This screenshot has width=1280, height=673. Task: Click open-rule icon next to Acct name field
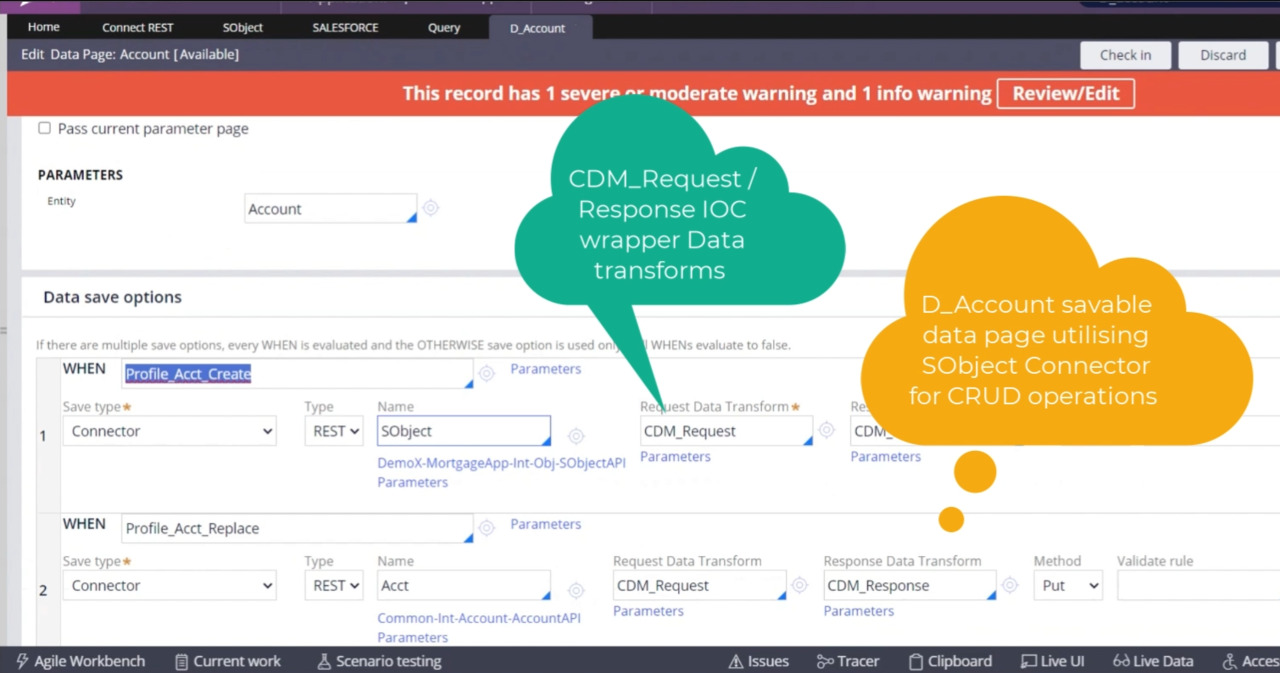point(576,591)
